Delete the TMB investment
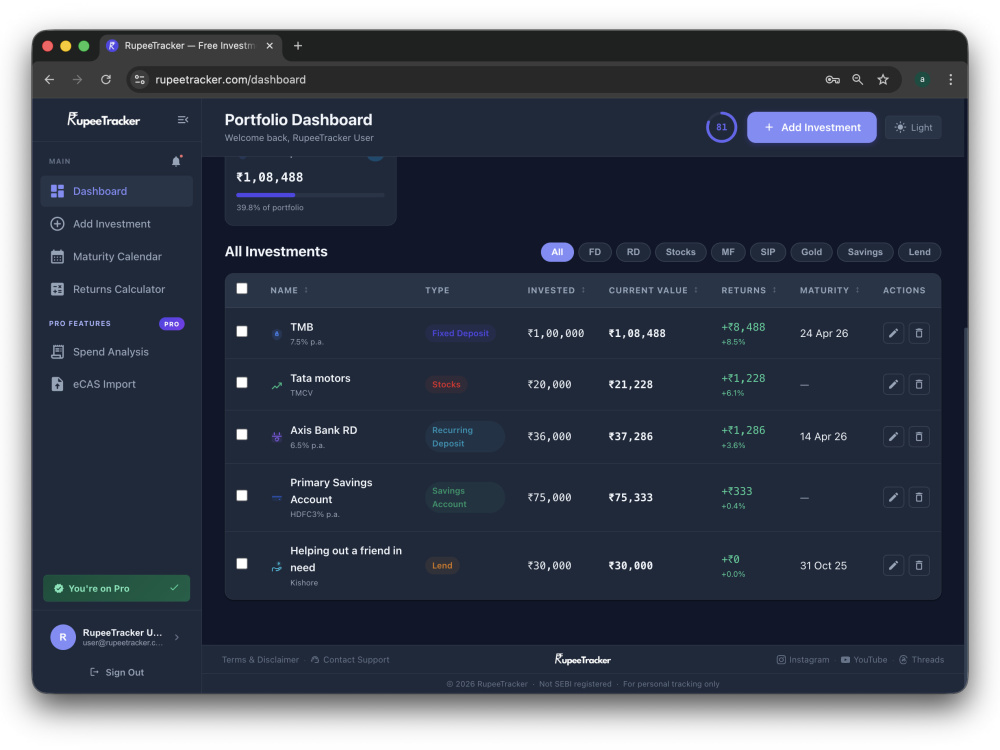The width and height of the screenshot is (1000, 750). tap(919, 333)
